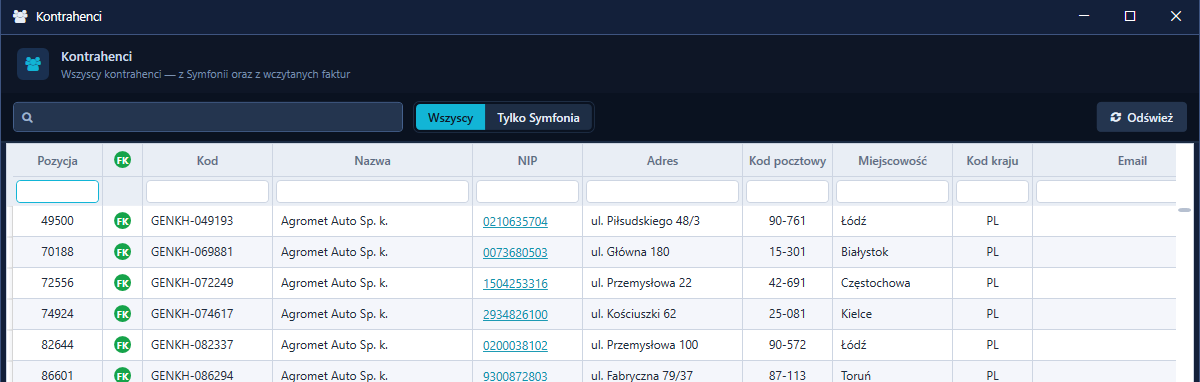Click the Kod kraju filter input
This screenshot has width=1200, height=382.
click(992, 191)
